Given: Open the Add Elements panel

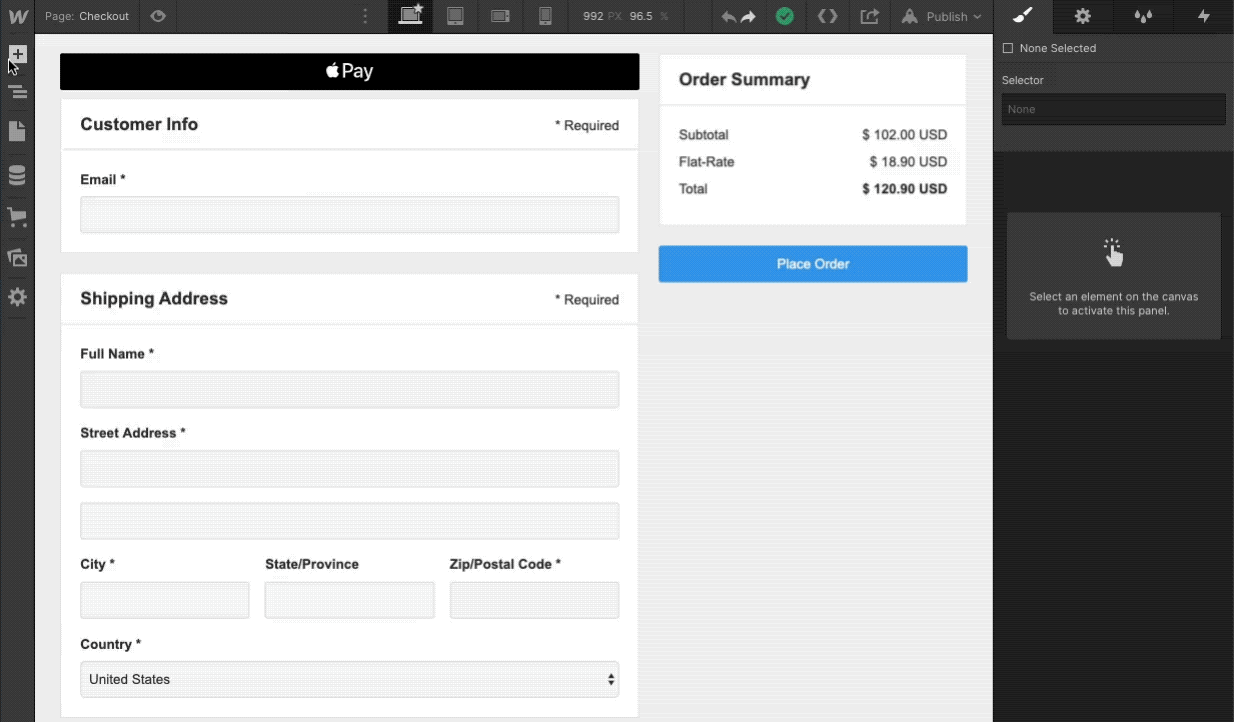Looking at the screenshot, I should (17, 54).
